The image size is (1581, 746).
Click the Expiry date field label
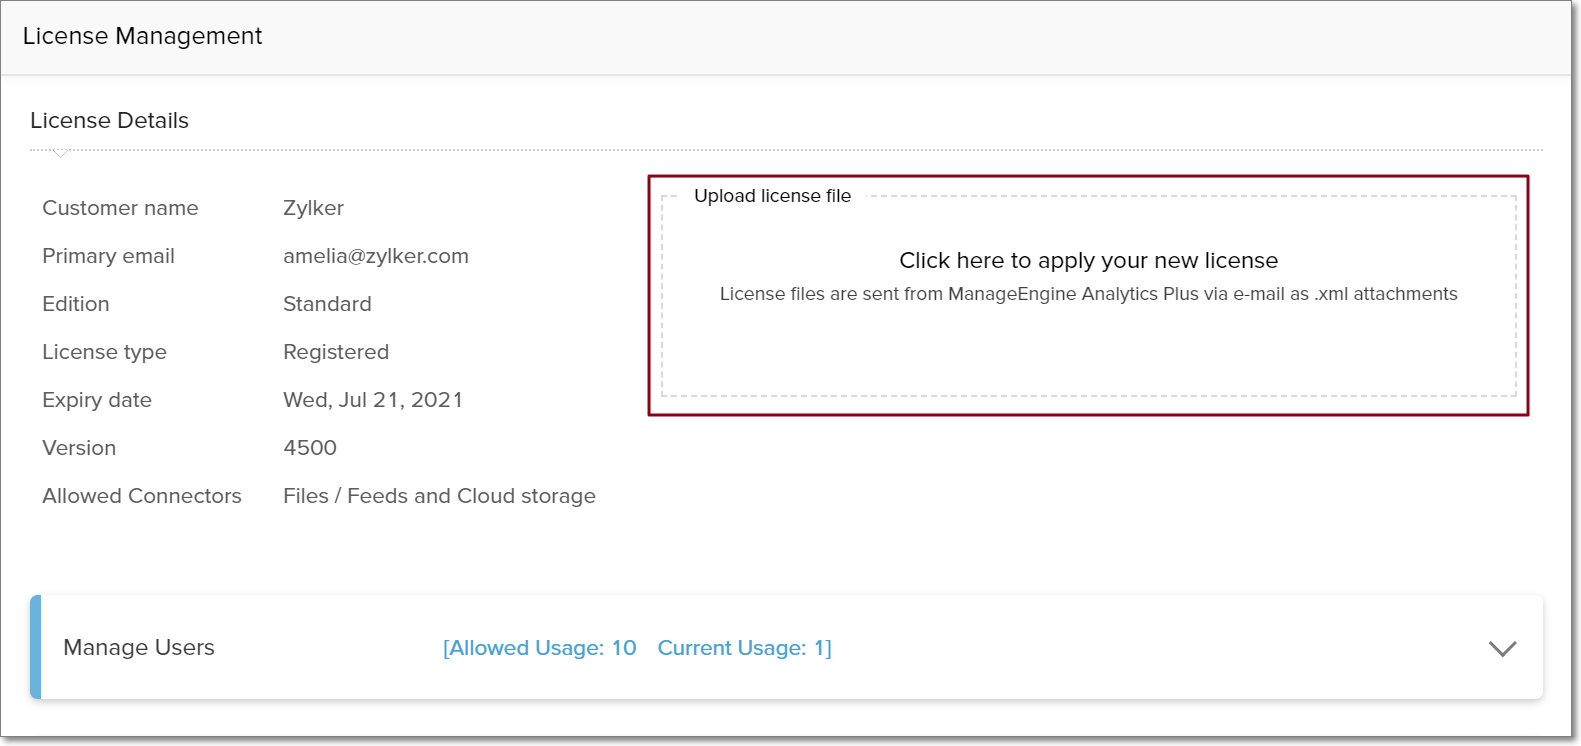97,400
